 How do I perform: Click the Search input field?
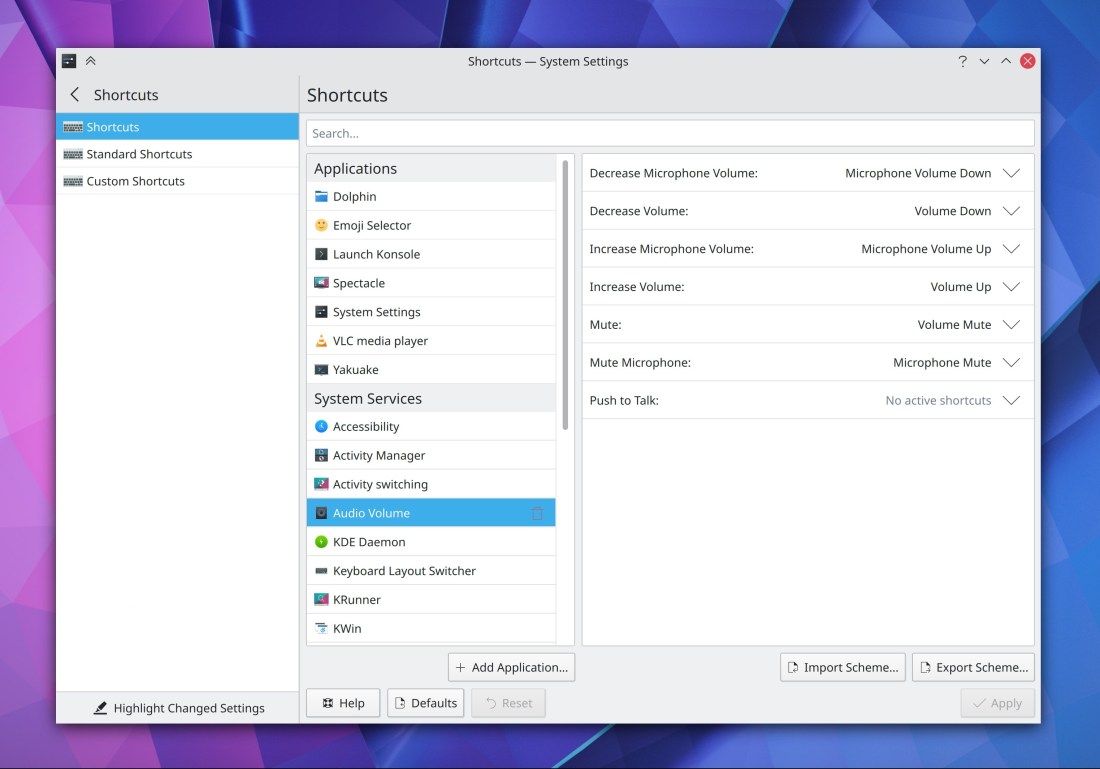[669, 133]
